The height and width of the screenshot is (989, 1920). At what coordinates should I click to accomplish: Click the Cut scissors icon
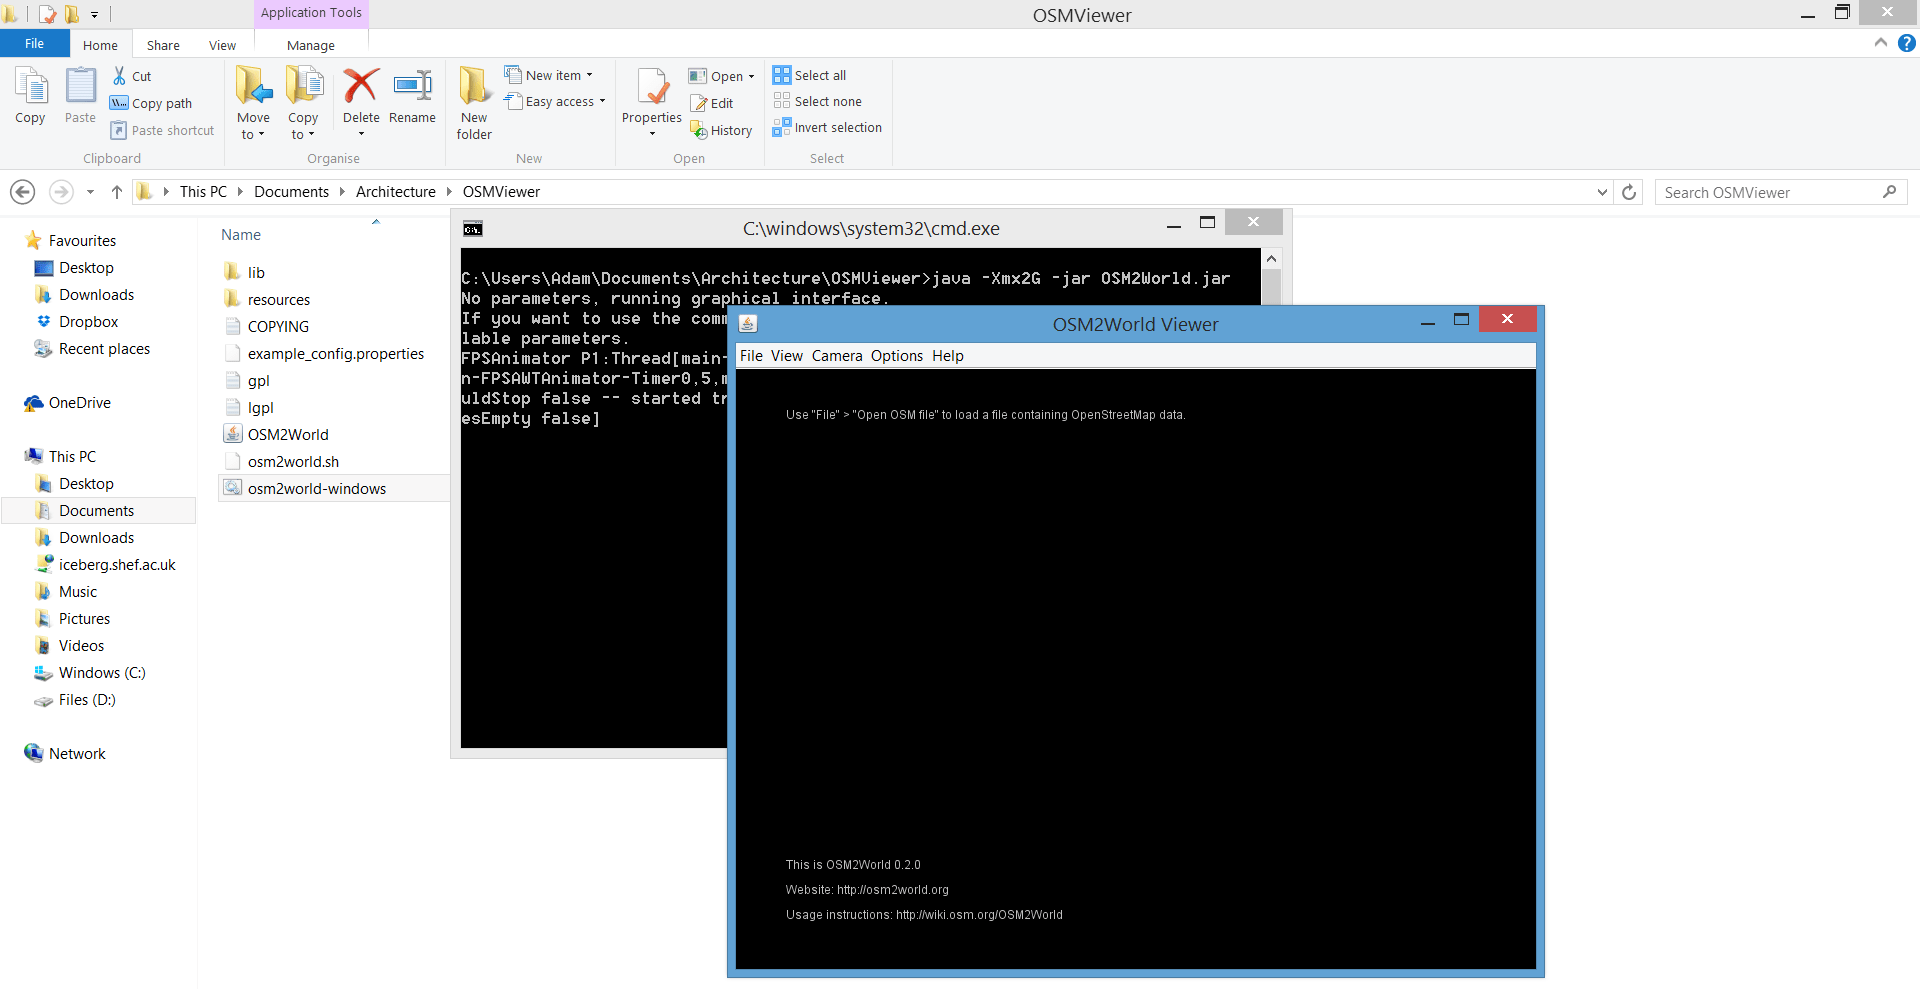tap(119, 76)
